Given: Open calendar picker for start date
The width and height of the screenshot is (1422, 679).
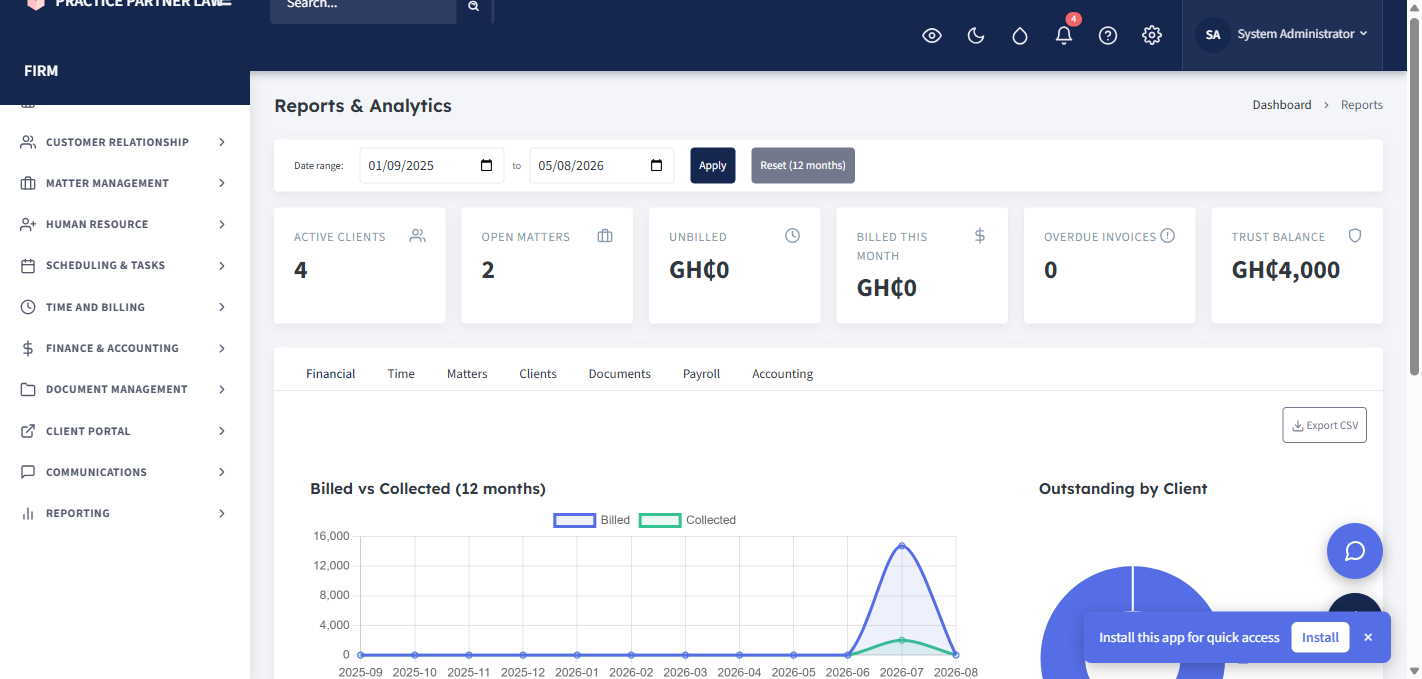Looking at the screenshot, I should 487,165.
